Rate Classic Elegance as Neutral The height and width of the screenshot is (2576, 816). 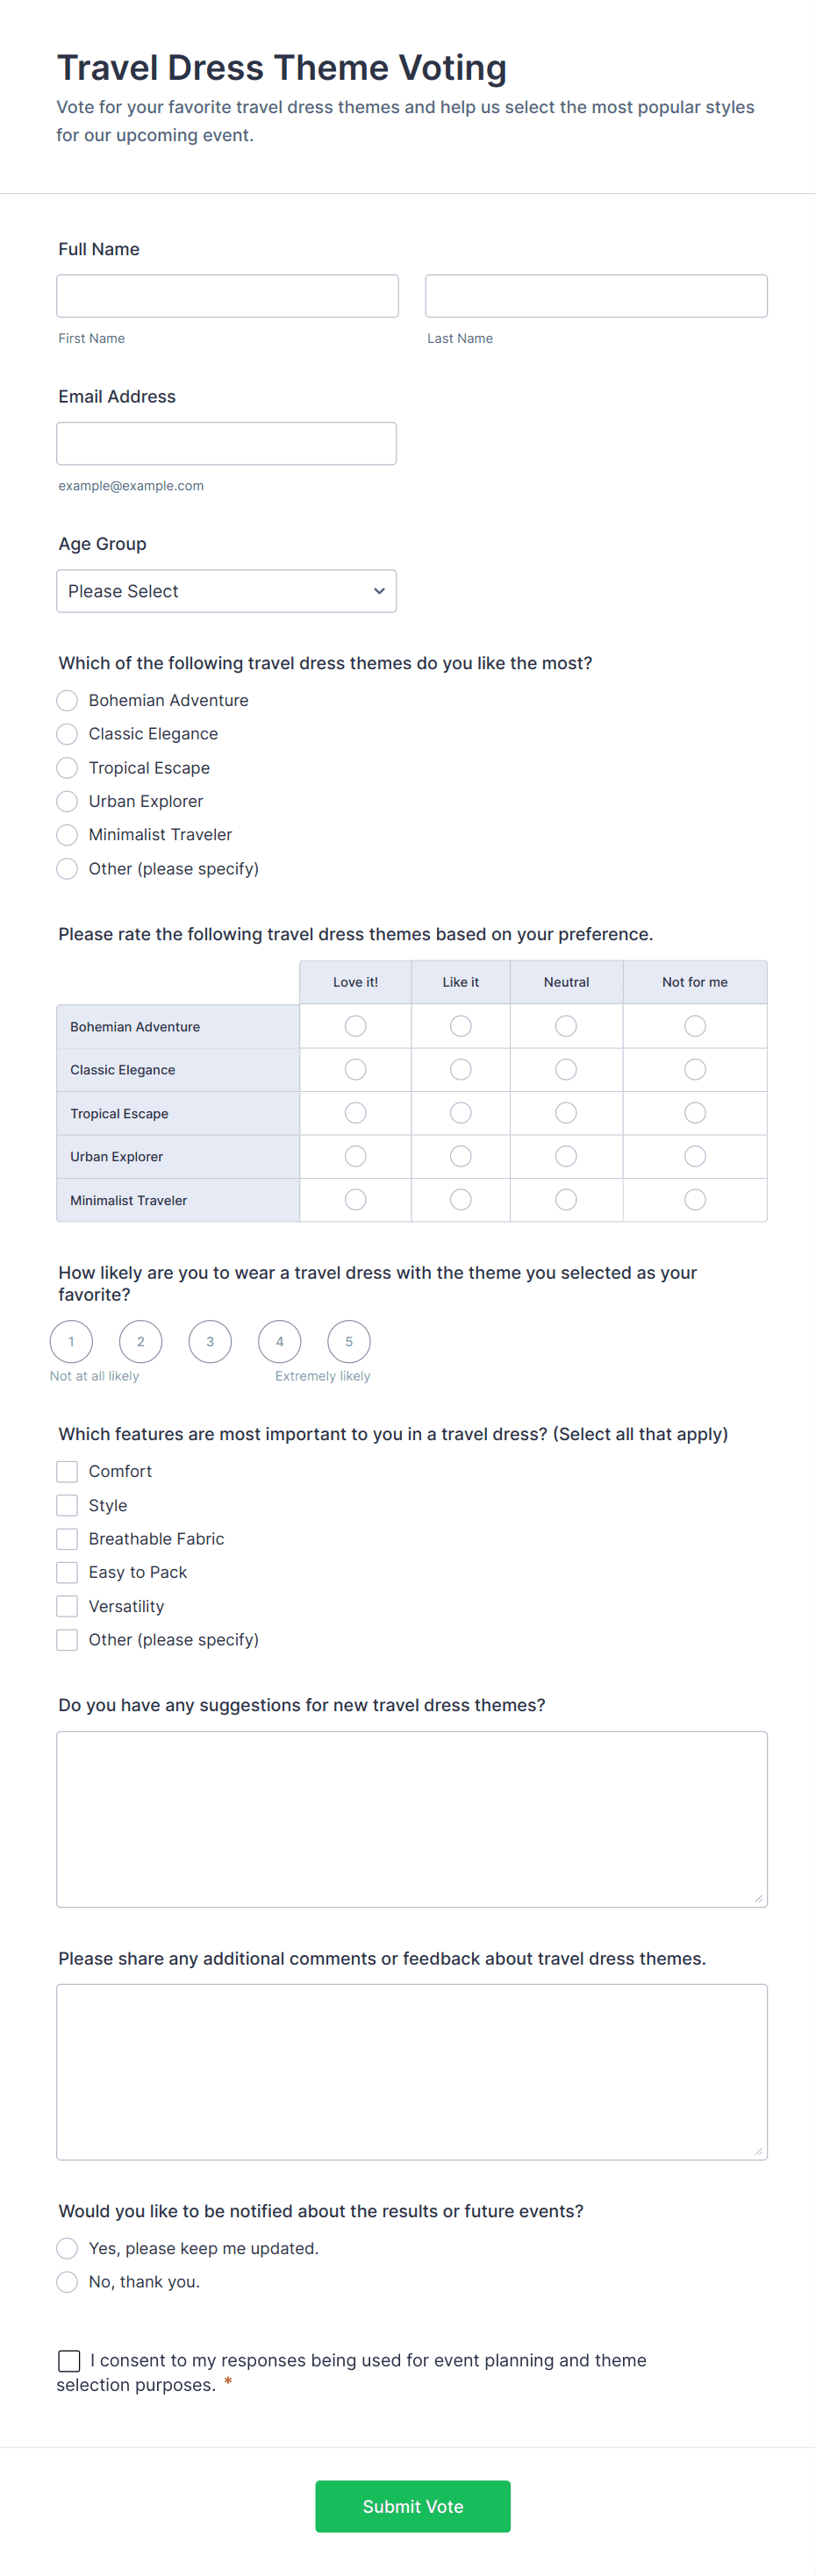click(566, 1070)
